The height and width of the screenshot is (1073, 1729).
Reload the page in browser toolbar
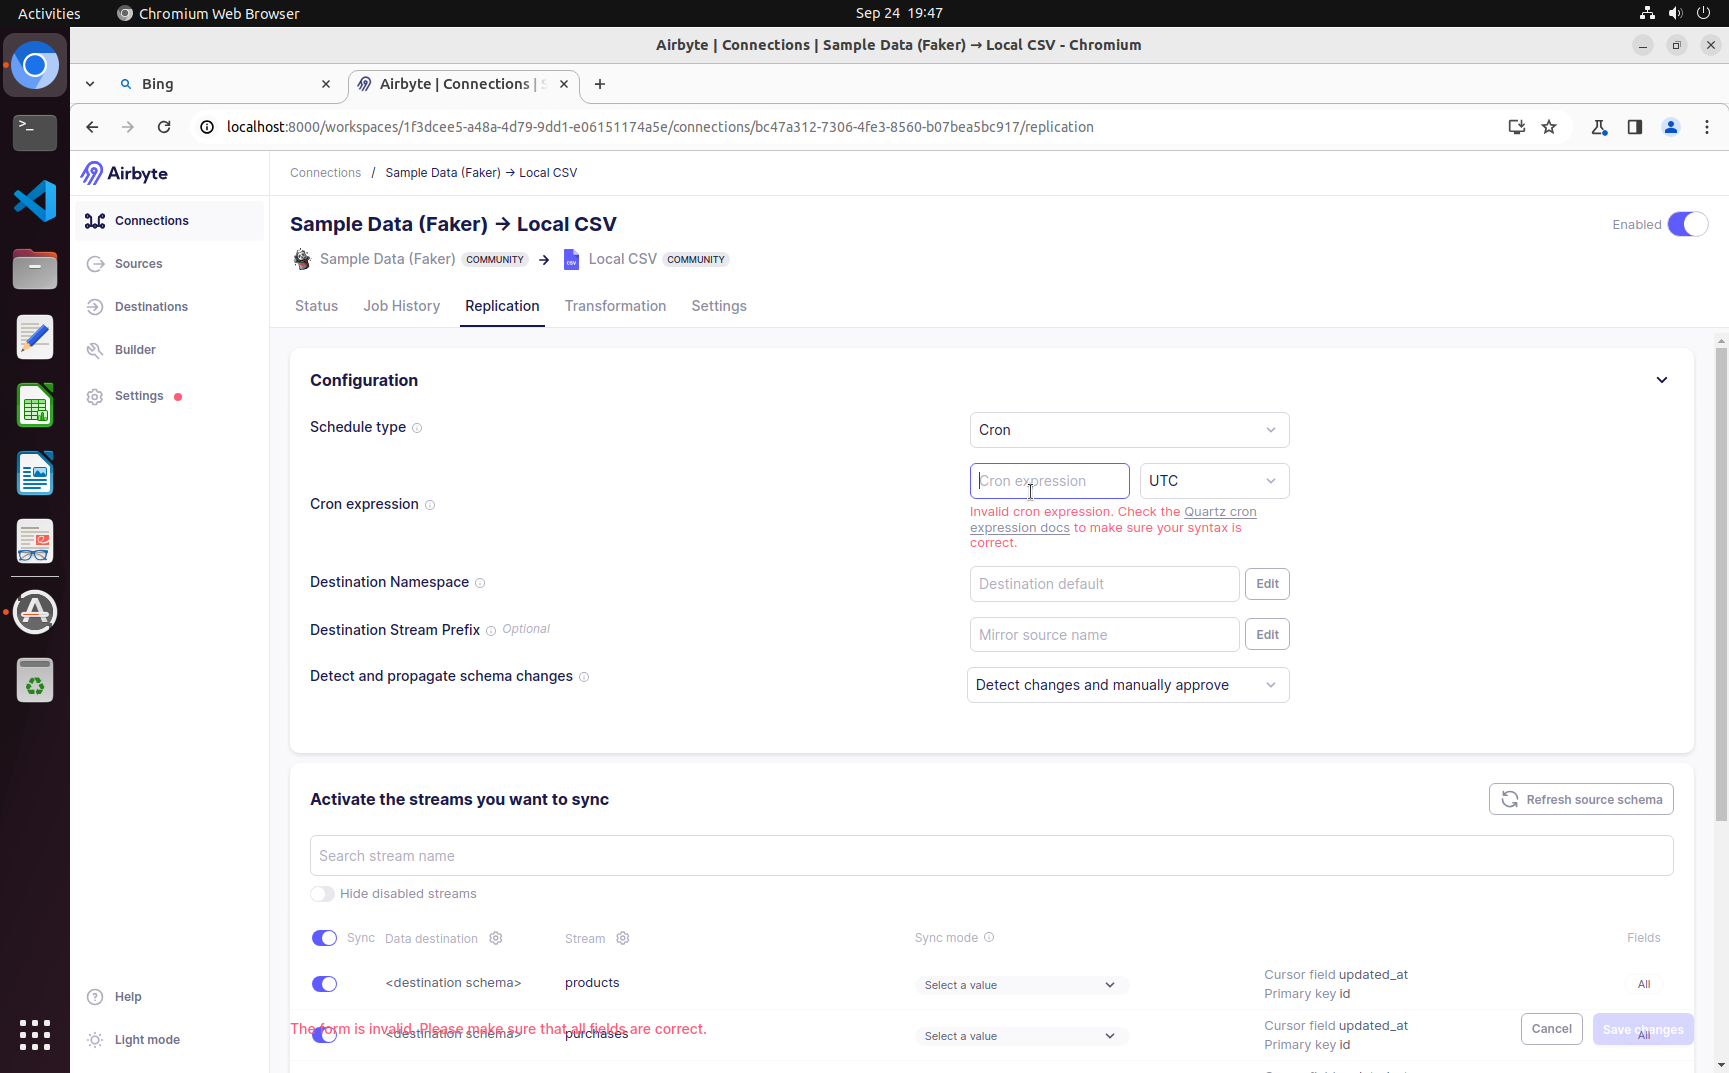(164, 127)
